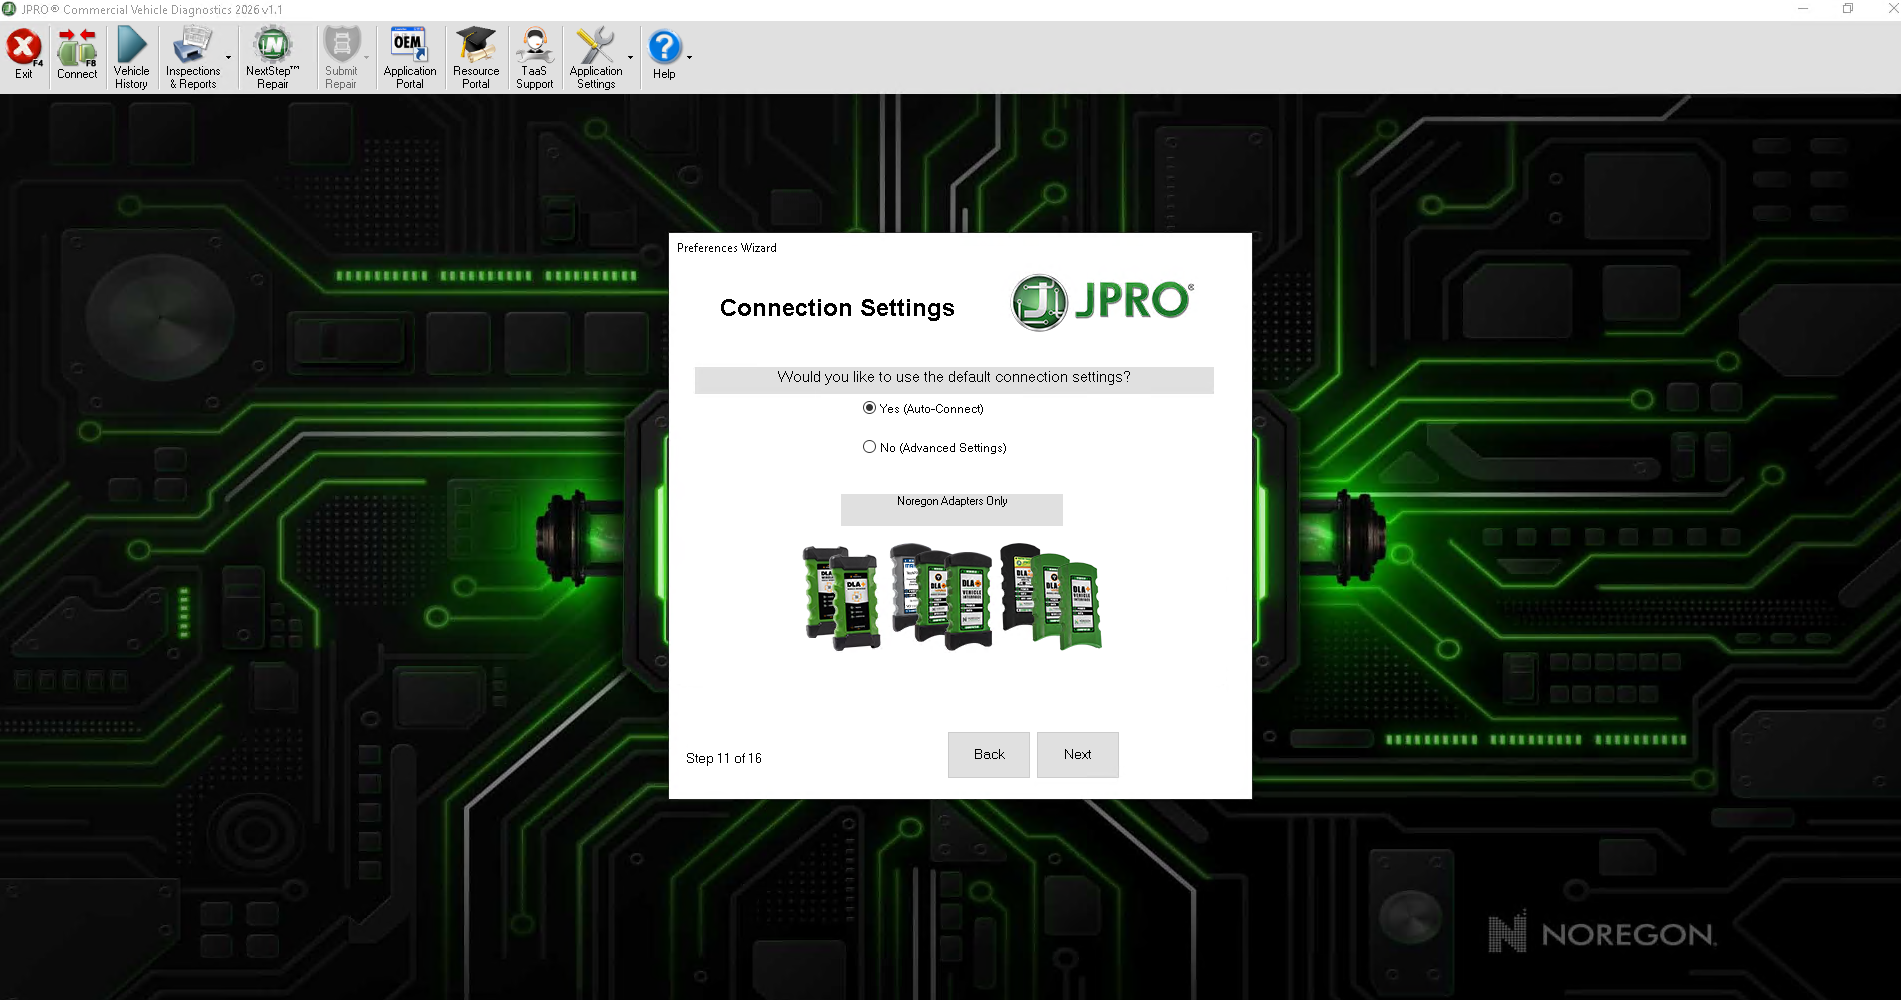Open Inspections & Reports
Image resolution: width=1901 pixels, height=1000 pixels.
193,57
